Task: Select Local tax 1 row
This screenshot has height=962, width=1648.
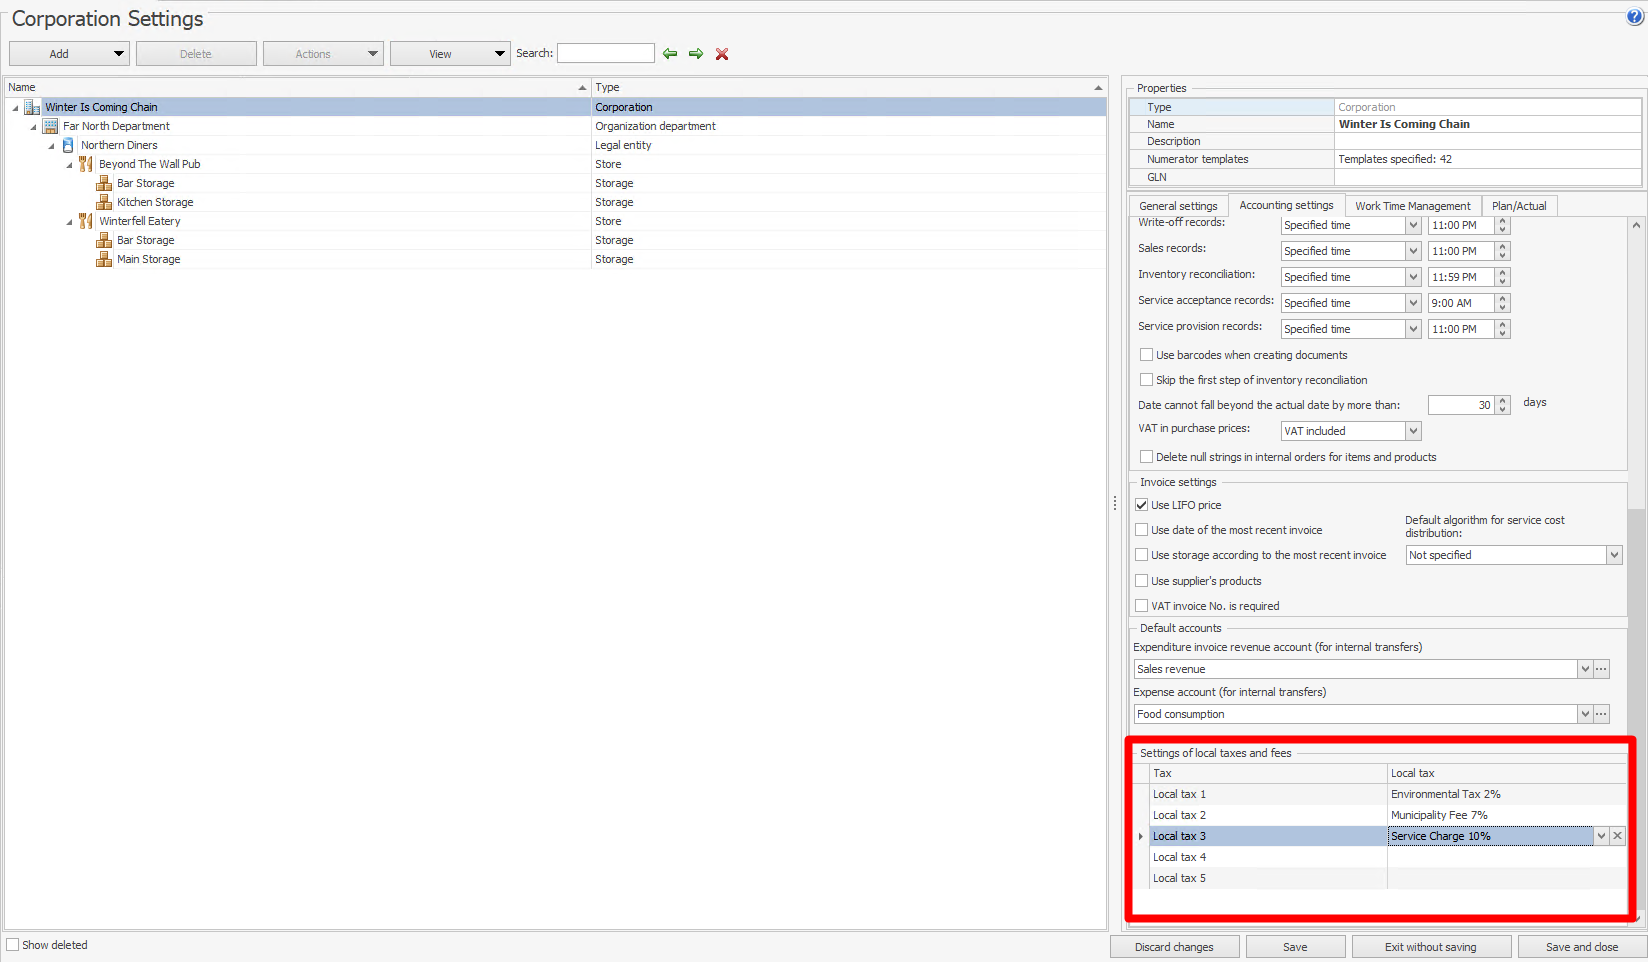Action: pos(1388,794)
